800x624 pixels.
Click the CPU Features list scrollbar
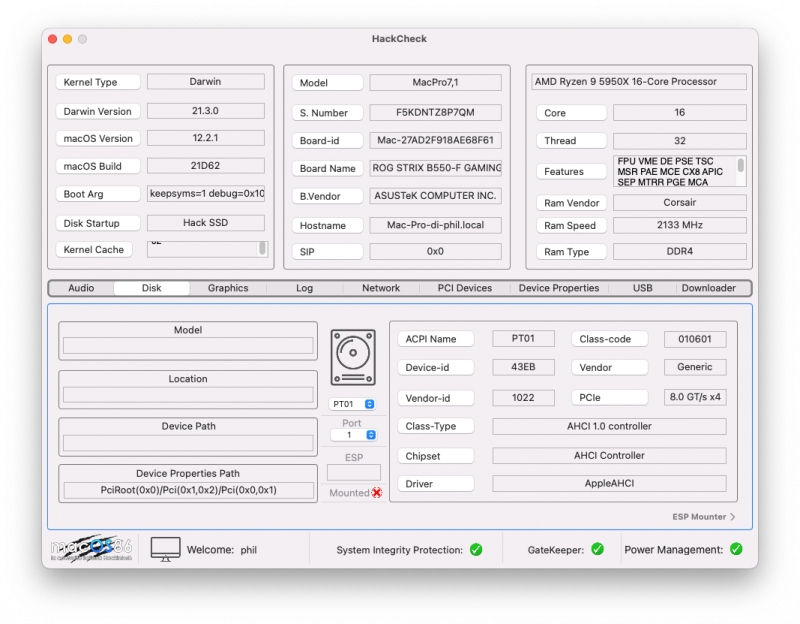point(741,166)
